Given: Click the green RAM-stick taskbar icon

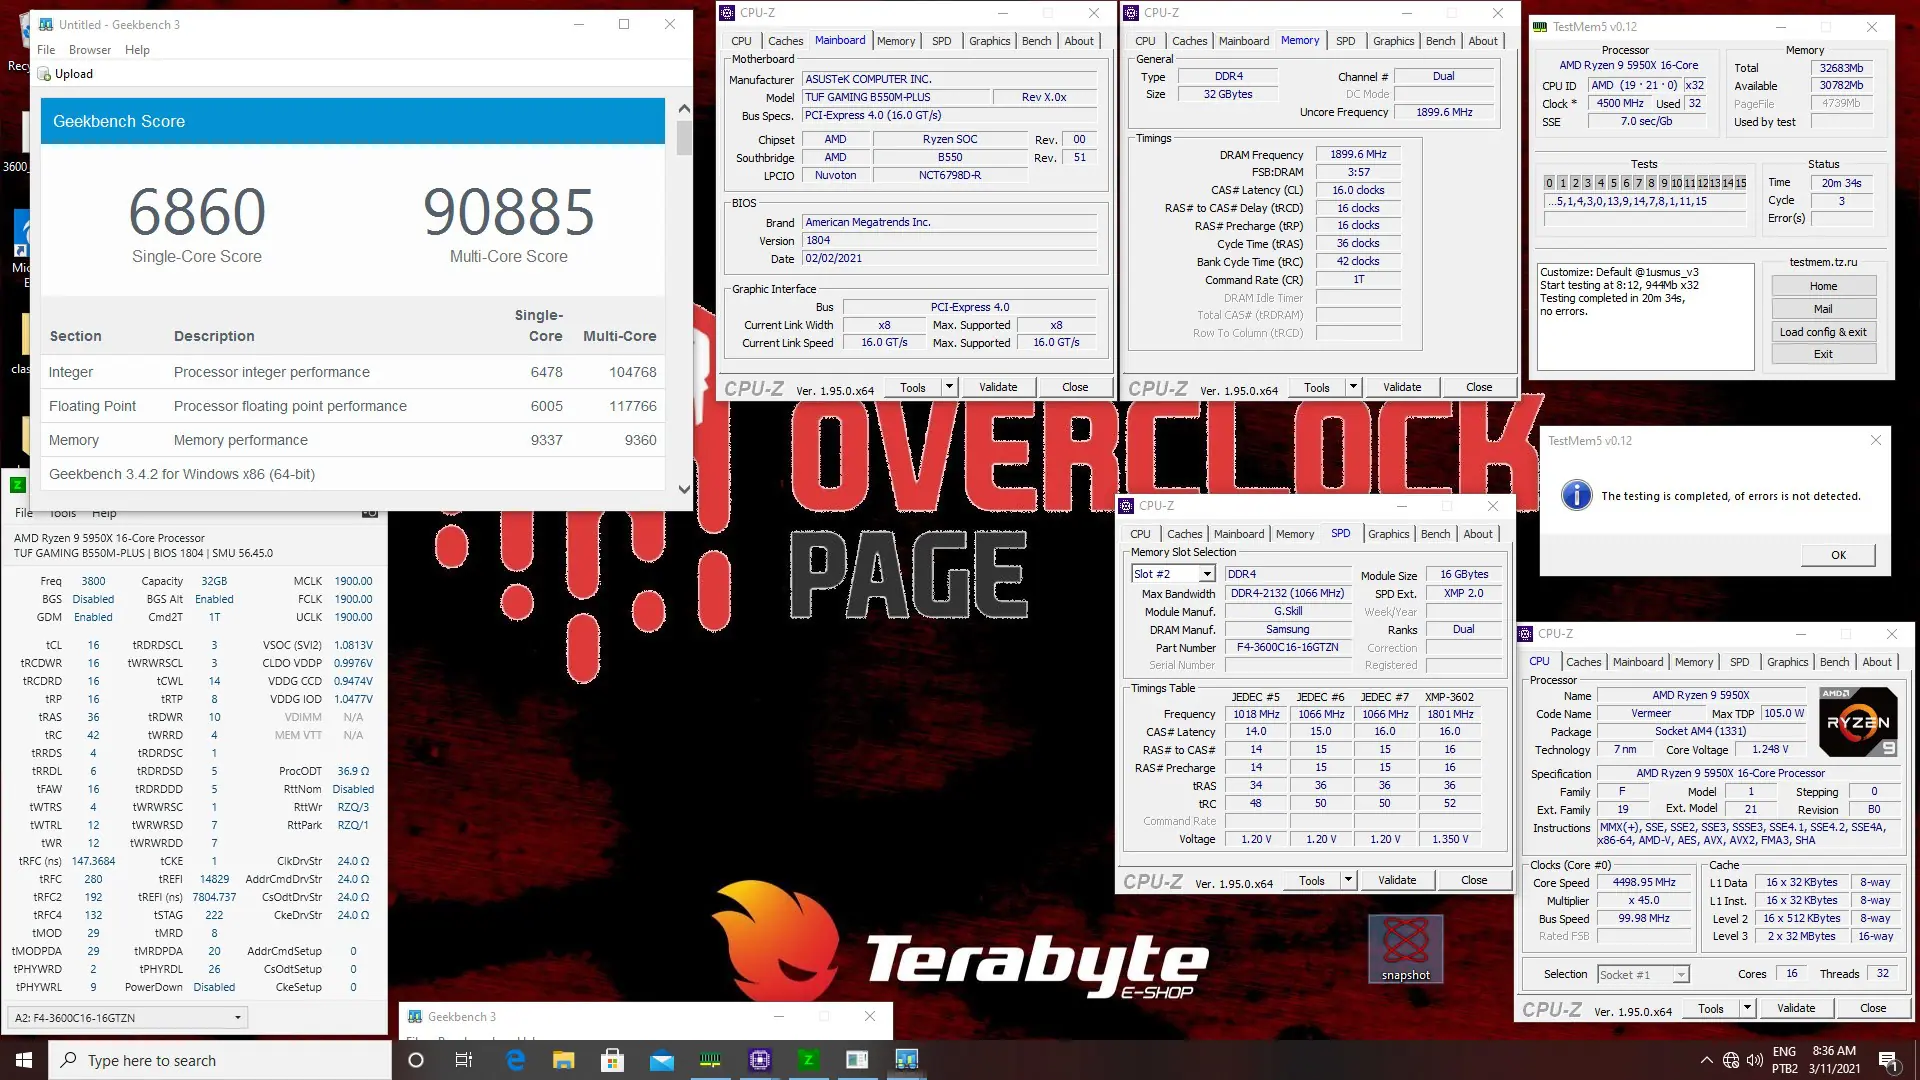Looking at the screenshot, I should (x=710, y=1060).
